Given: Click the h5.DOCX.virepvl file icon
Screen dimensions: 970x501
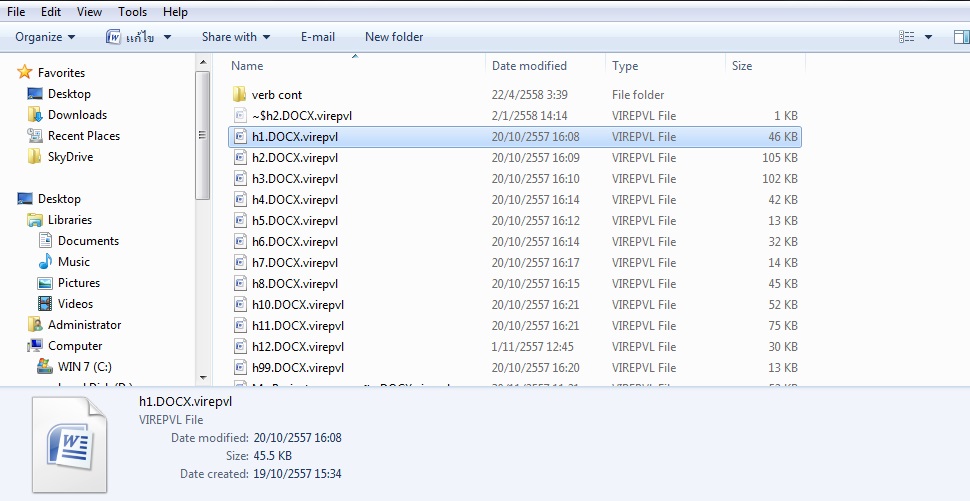Looking at the screenshot, I should point(241,221).
